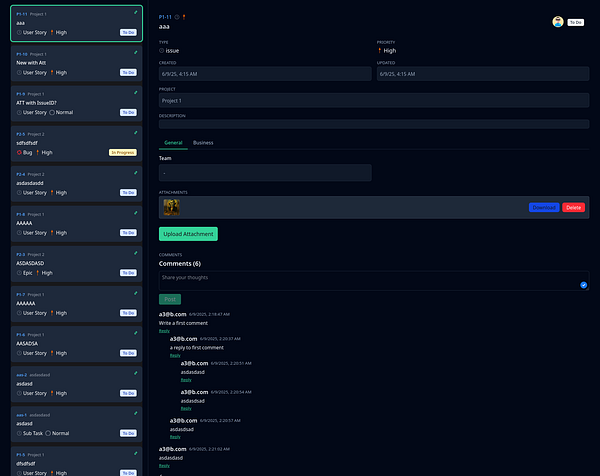This screenshot has height=476, width=600.
Task: Select the sdfsdfsdf issue card title
Action: pyautogui.click(x=27, y=143)
